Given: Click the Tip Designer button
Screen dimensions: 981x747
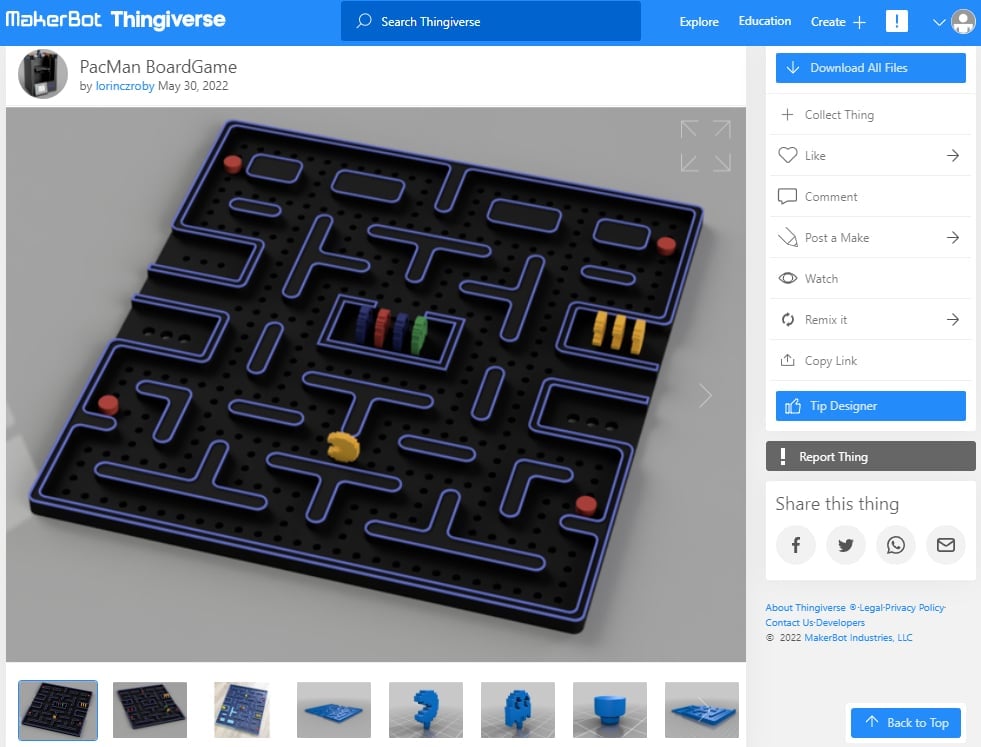Looking at the screenshot, I should point(870,406).
